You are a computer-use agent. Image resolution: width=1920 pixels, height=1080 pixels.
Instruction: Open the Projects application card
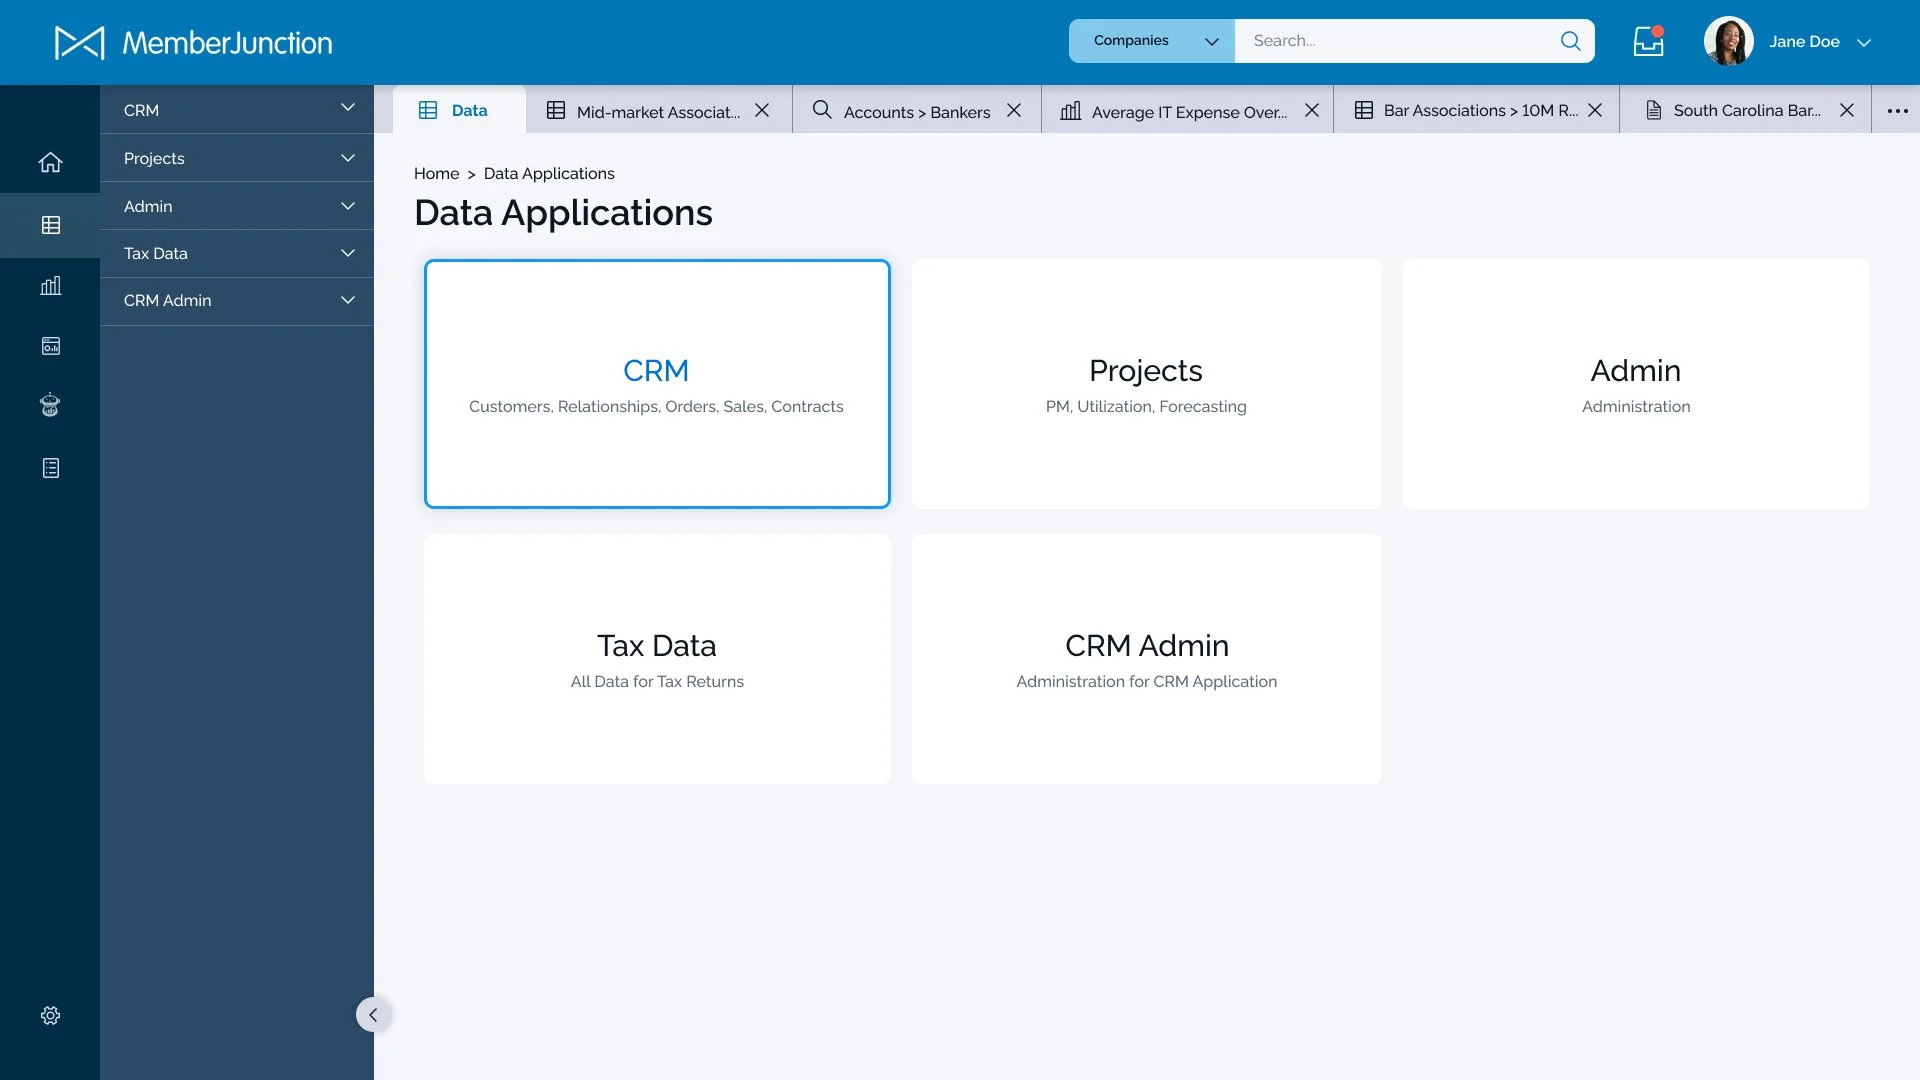point(1146,384)
